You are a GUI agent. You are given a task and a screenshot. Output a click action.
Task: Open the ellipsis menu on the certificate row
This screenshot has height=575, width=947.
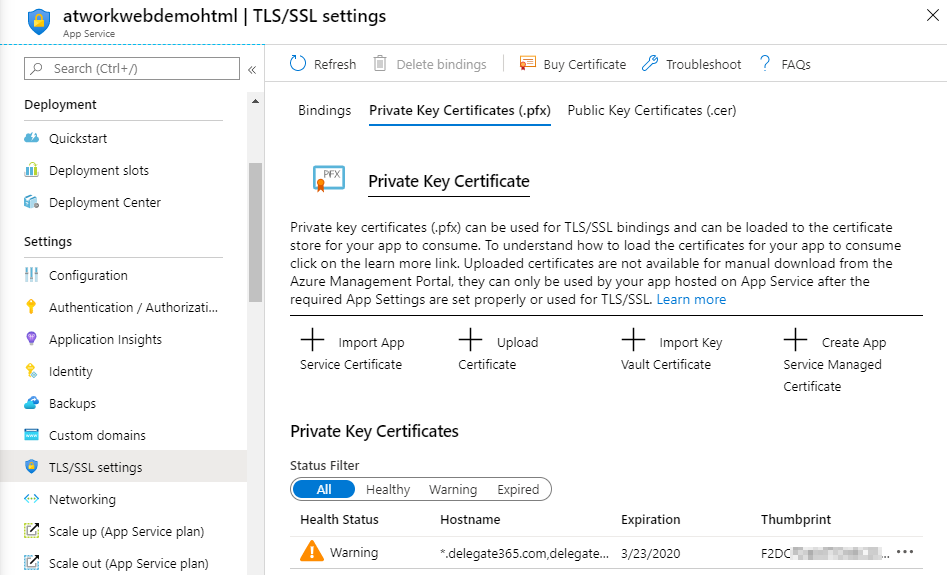click(906, 552)
